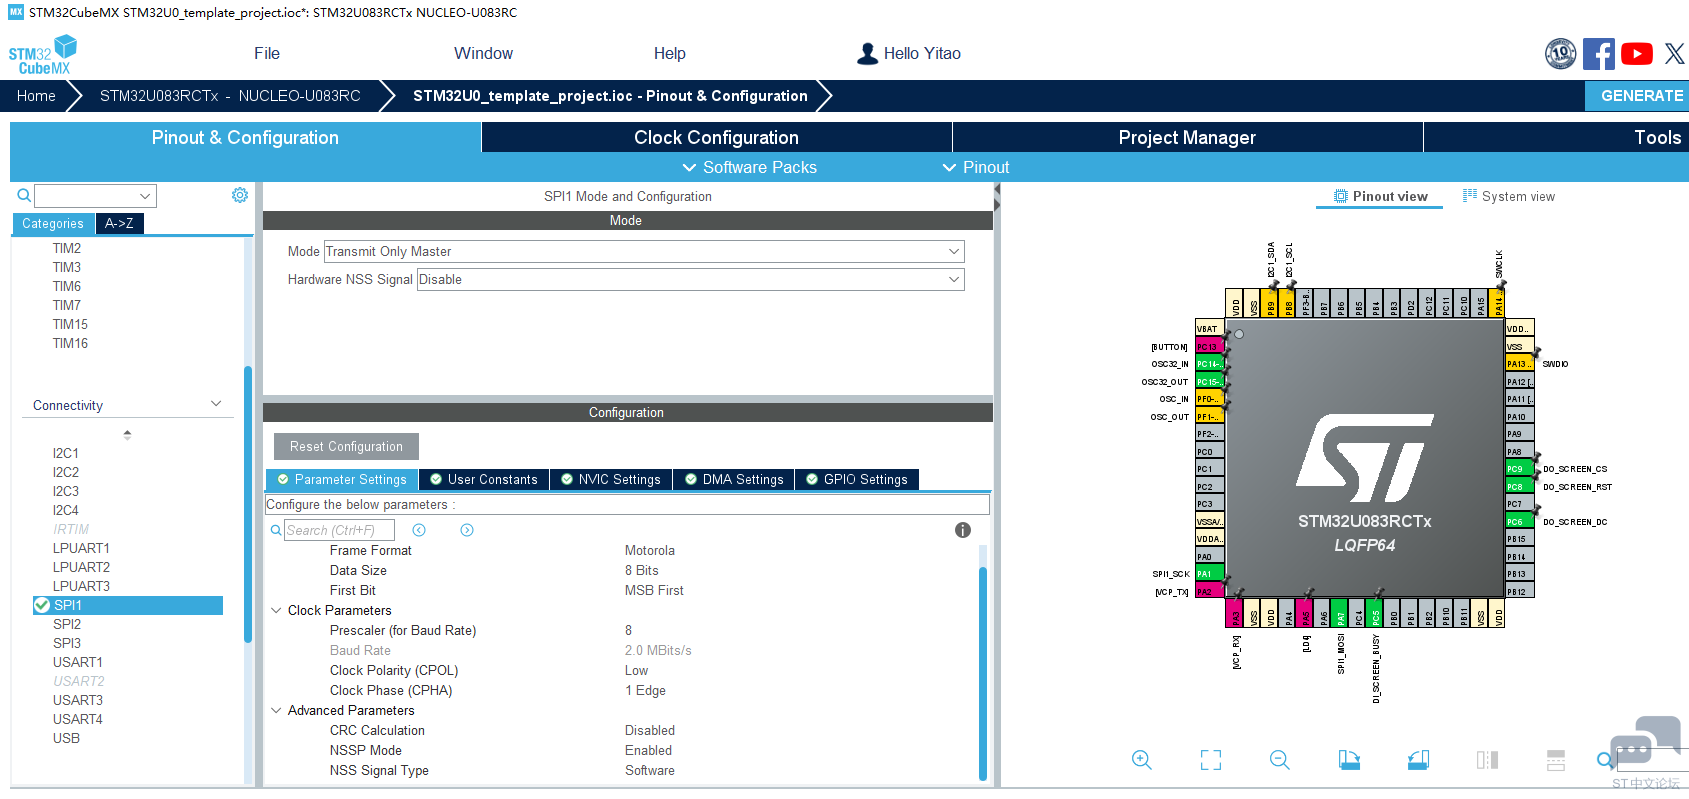1689x799 pixels.
Task: Open the Hardware NSS Signal dropdown
Action: pyautogui.click(x=691, y=279)
